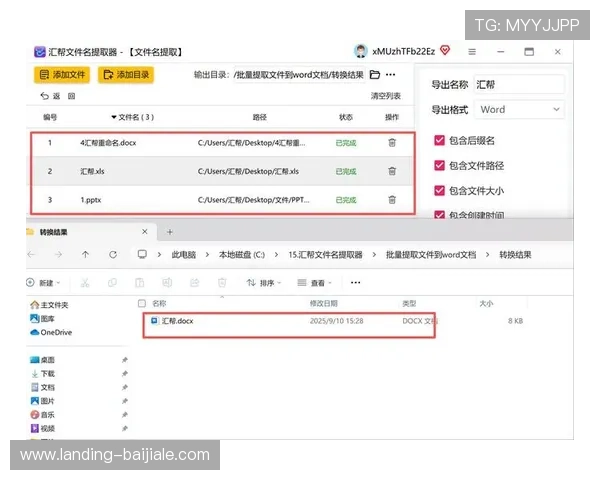The height and width of the screenshot is (480, 600).
Task: Expand chevron after 本地磁盘 (C:) breadcrumb
Action: click(x=276, y=255)
